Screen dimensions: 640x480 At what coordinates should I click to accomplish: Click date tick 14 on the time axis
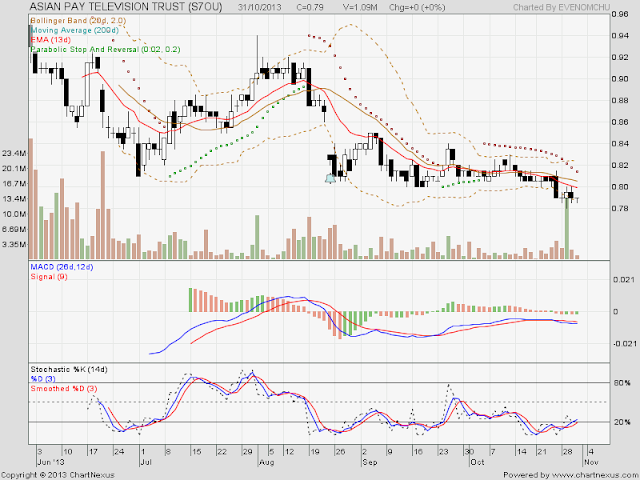click(521, 452)
